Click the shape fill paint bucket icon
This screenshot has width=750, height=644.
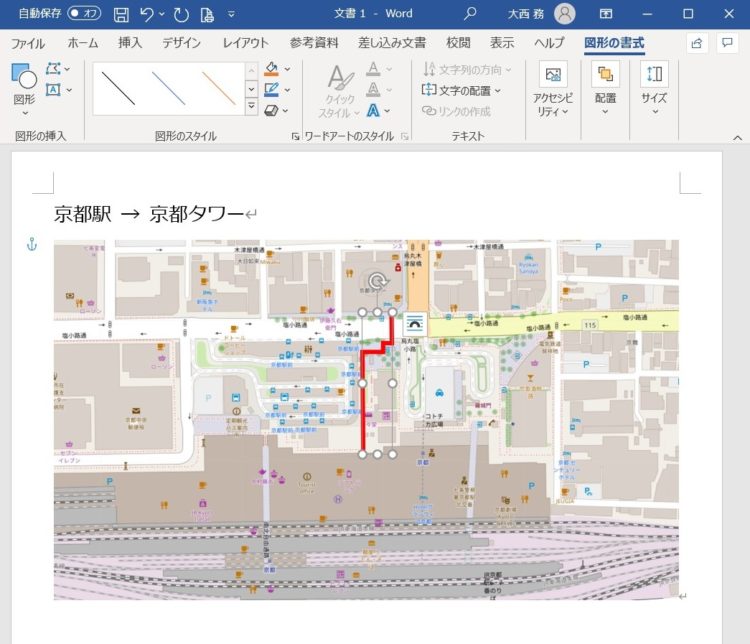pyautogui.click(x=271, y=69)
